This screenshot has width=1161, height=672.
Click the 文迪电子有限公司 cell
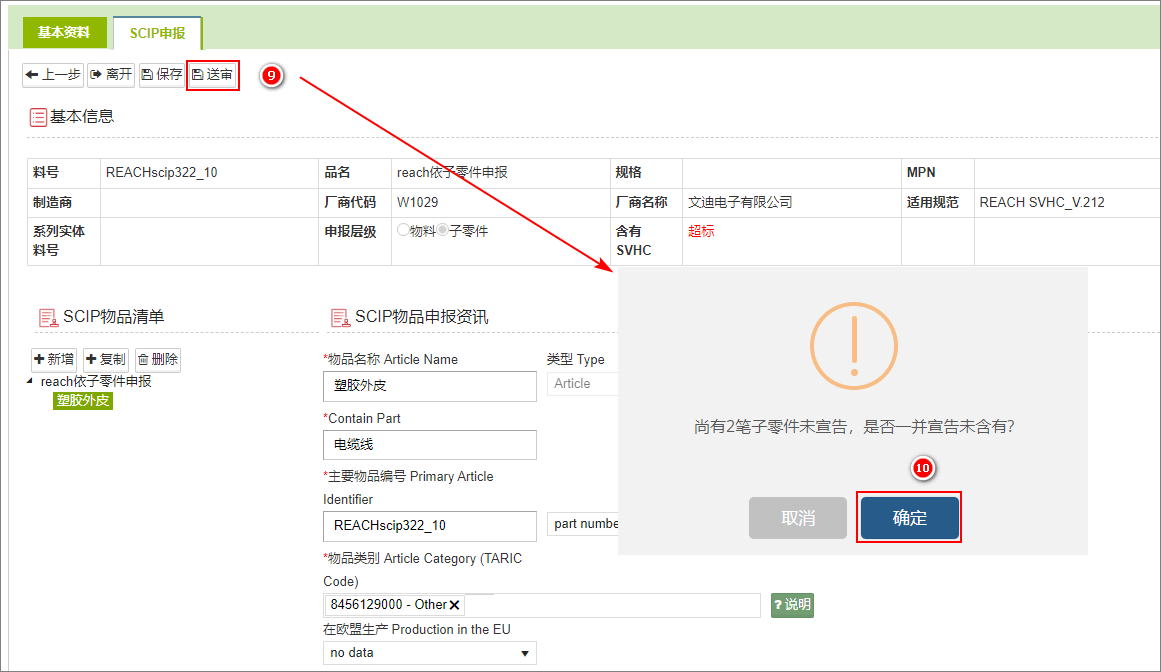pyautogui.click(x=792, y=202)
